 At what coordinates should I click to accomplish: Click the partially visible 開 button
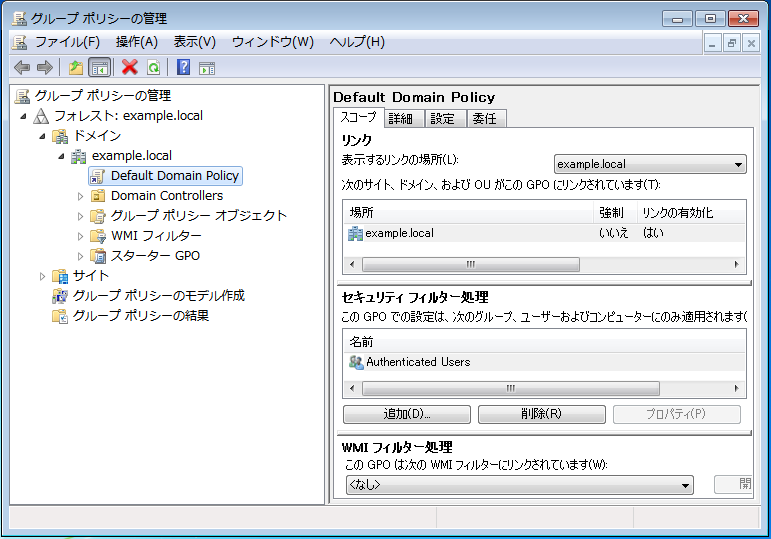733,485
